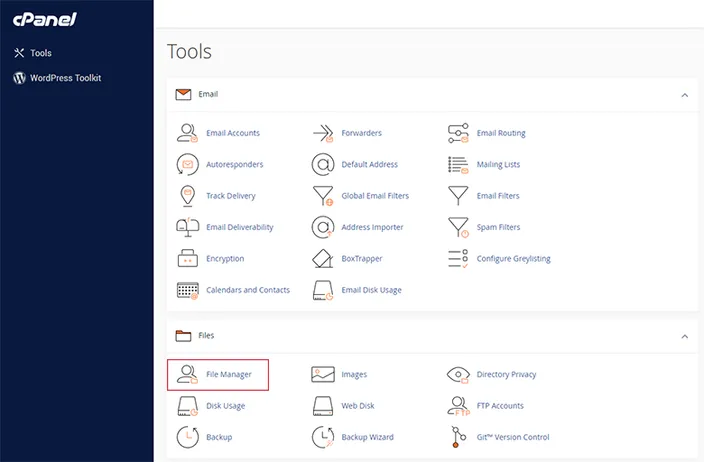Click the Backup Wizard icon
Image resolution: width=704 pixels, height=462 pixels.
(323, 437)
